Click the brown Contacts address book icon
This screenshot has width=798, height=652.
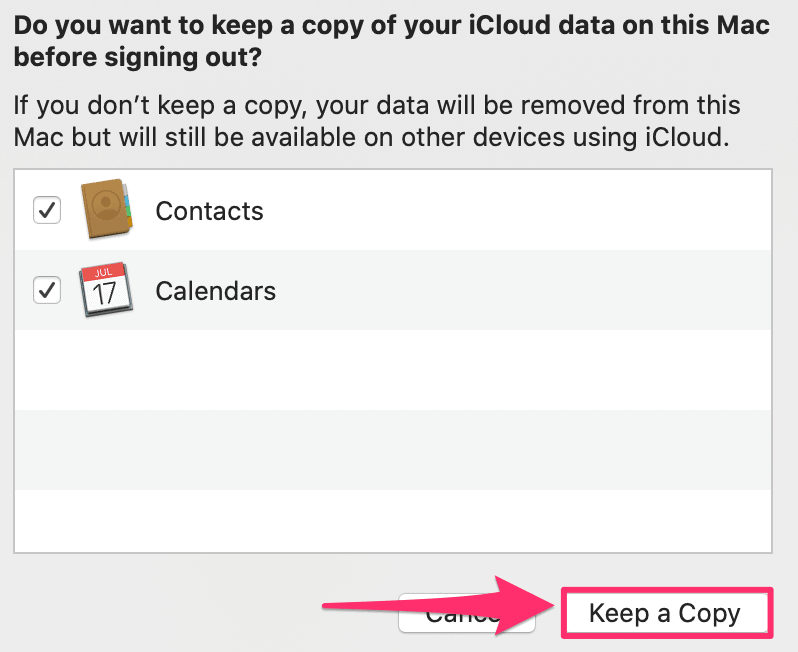pyautogui.click(x=107, y=209)
